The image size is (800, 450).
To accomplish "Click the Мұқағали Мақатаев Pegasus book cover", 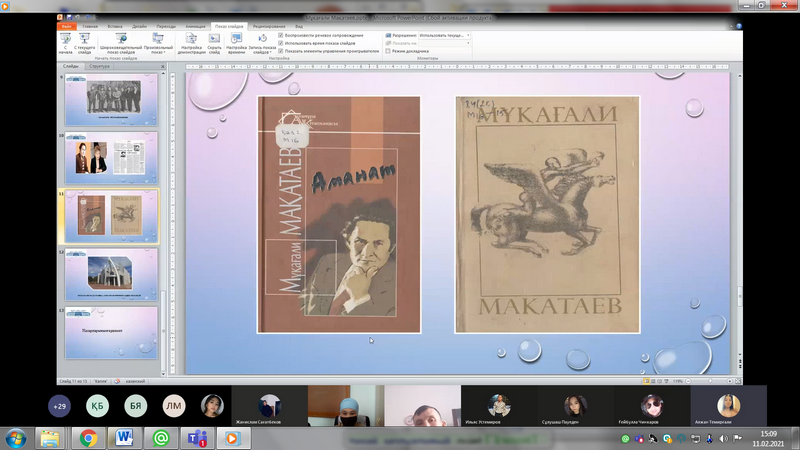I will [547, 214].
